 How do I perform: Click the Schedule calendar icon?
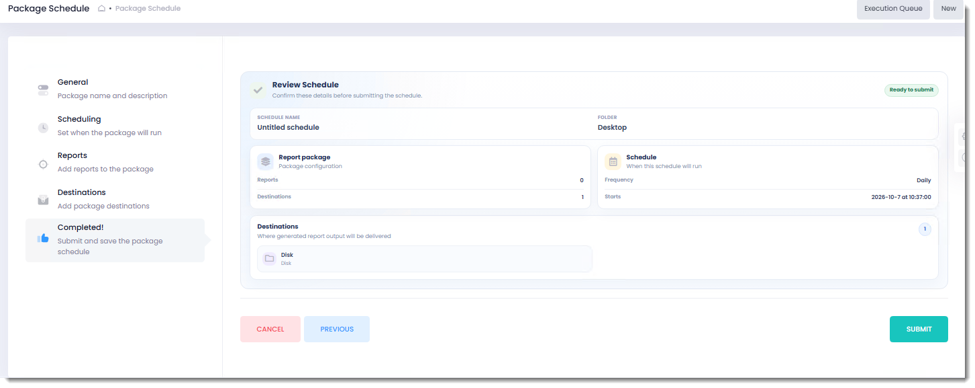pyautogui.click(x=613, y=162)
